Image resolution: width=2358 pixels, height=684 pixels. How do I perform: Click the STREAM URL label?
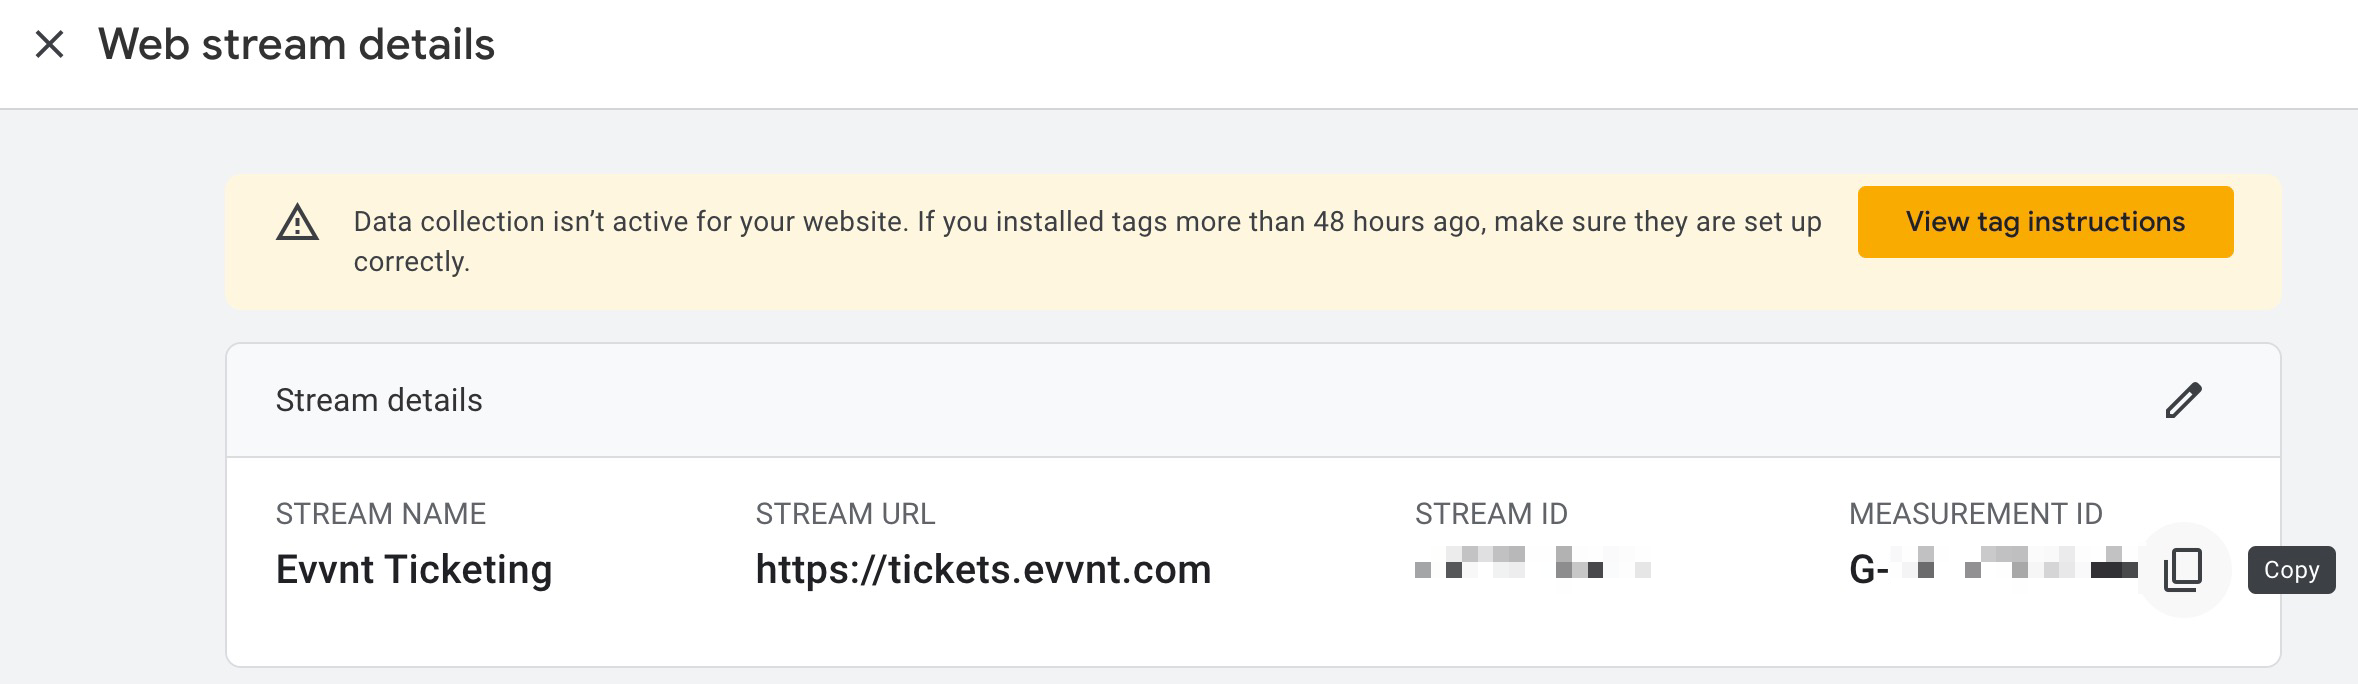(x=845, y=514)
